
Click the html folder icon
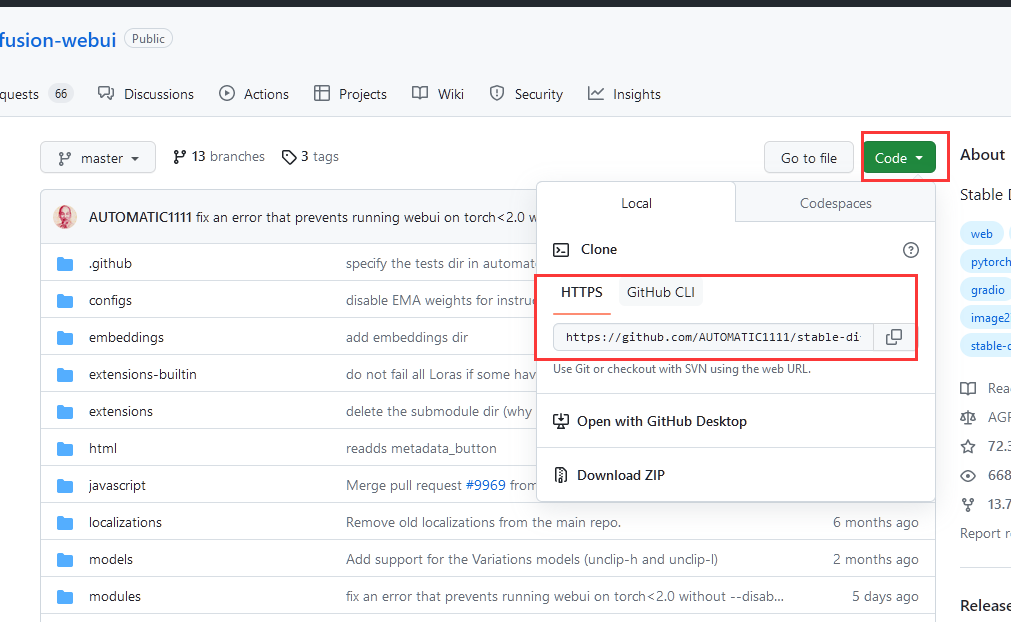click(x=64, y=449)
